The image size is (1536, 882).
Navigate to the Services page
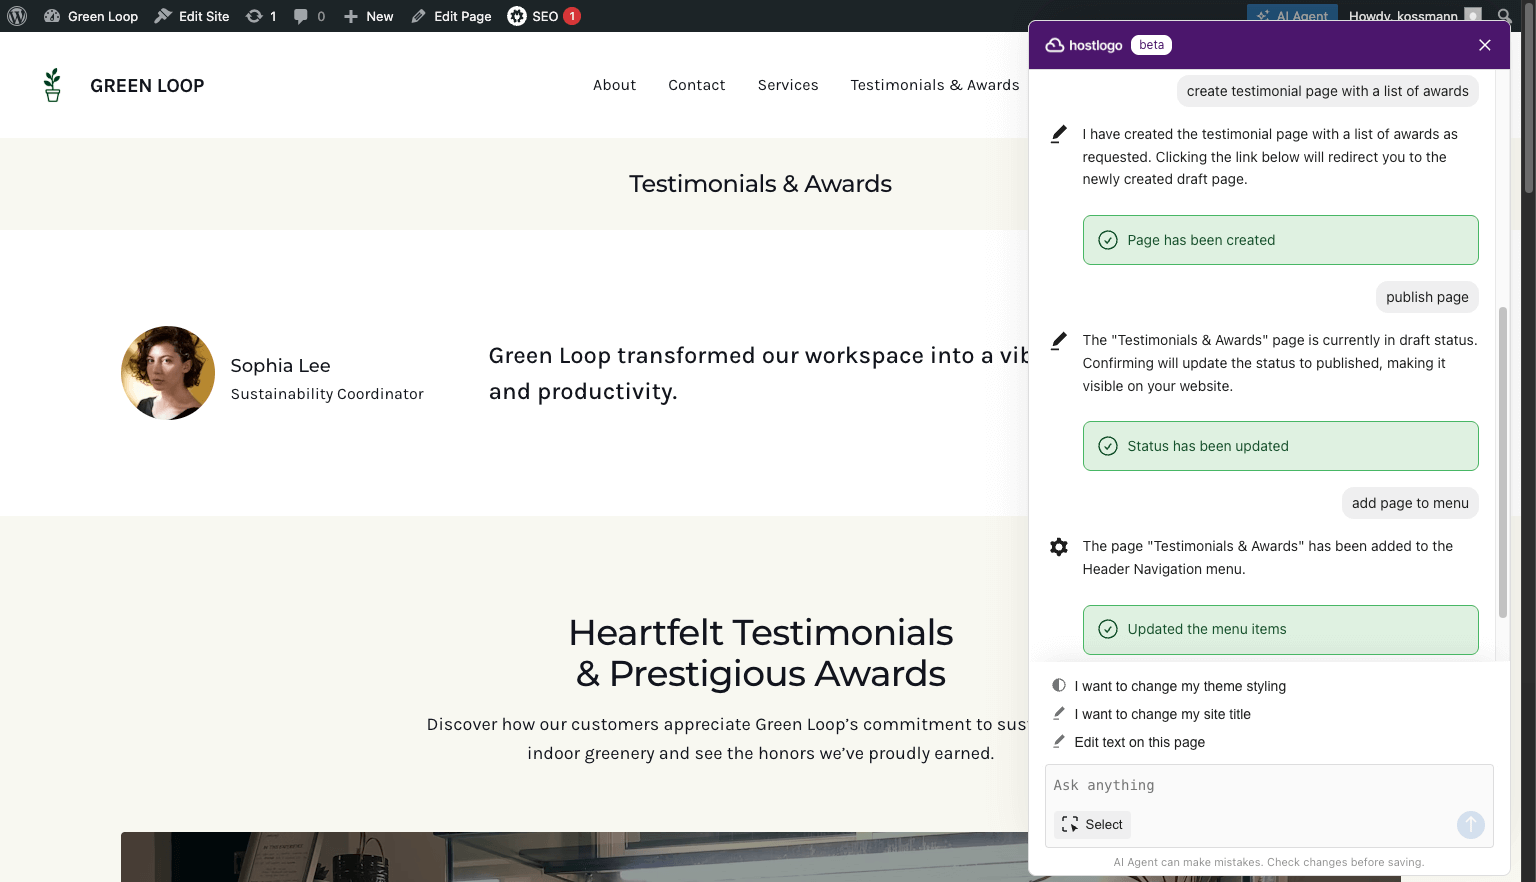click(788, 85)
